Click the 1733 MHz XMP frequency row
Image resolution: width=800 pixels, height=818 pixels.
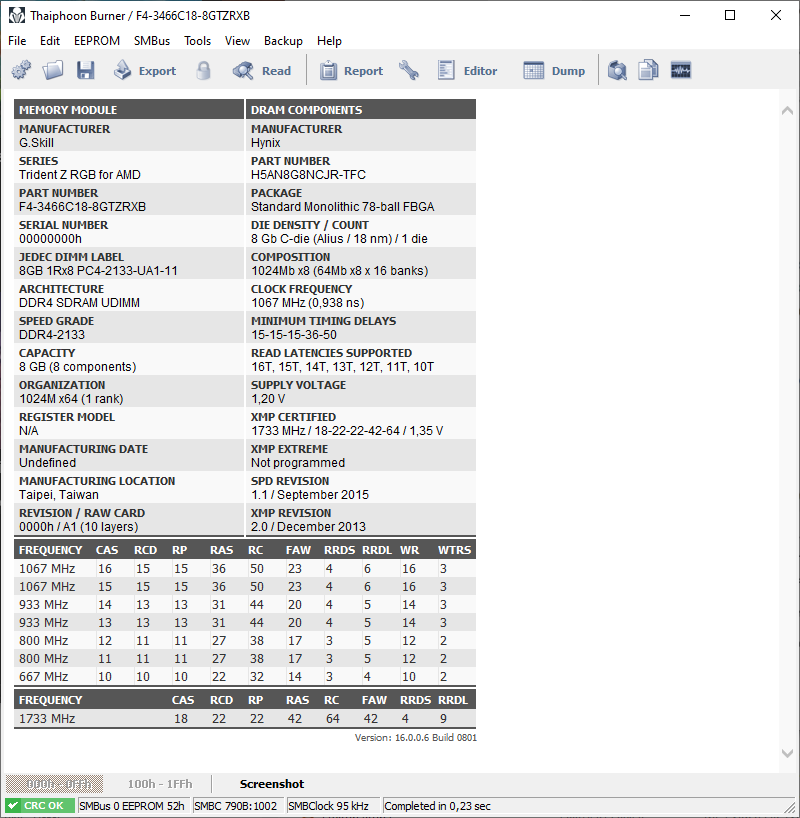tap(245, 718)
